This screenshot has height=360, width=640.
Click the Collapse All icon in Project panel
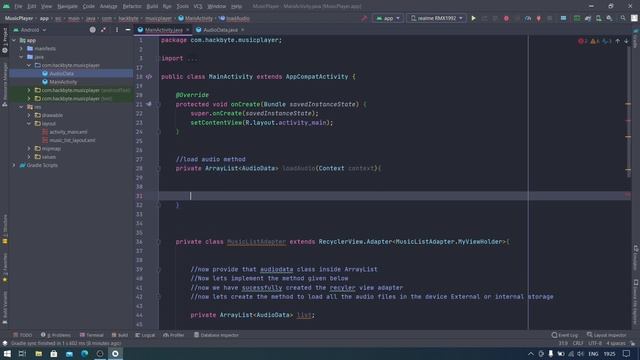coord(103,30)
